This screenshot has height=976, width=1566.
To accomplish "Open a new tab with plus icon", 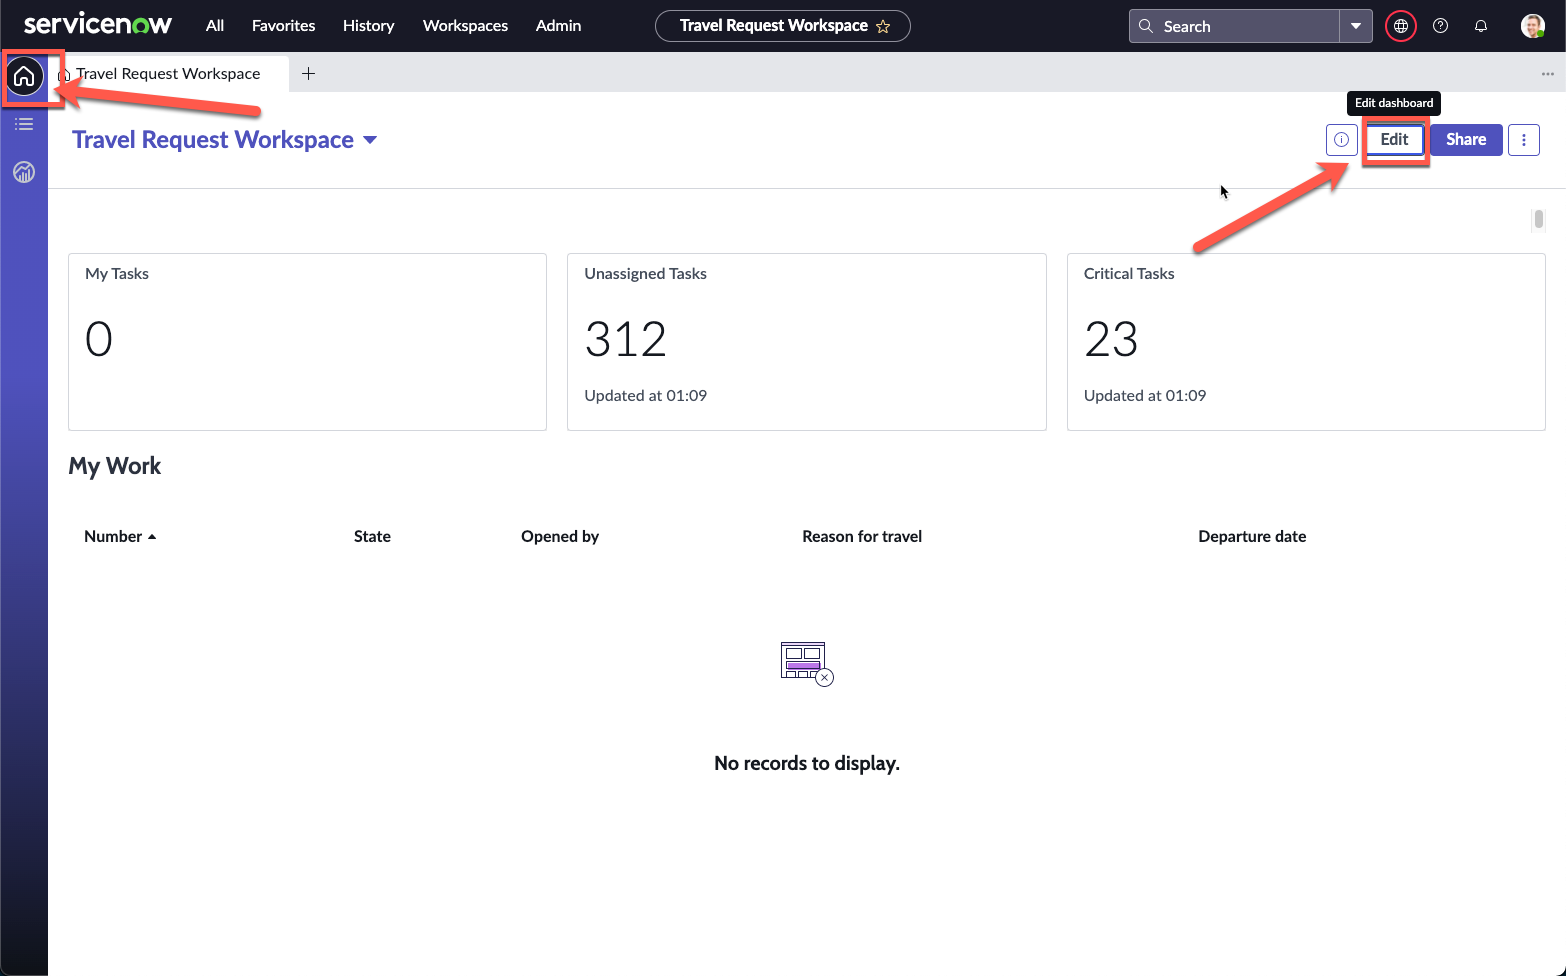I will (x=309, y=73).
